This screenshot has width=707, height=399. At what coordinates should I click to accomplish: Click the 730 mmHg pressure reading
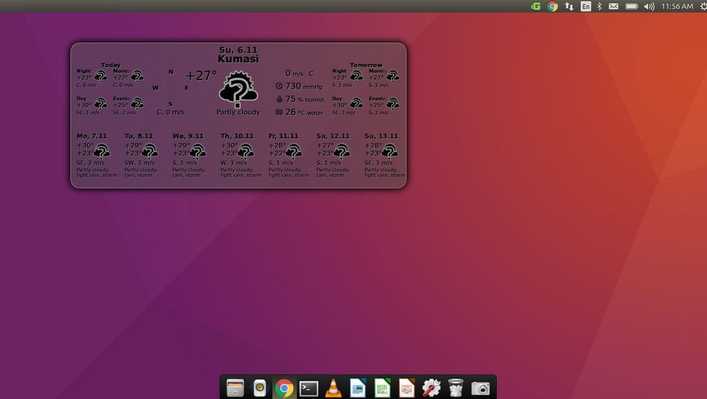click(x=299, y=86)
